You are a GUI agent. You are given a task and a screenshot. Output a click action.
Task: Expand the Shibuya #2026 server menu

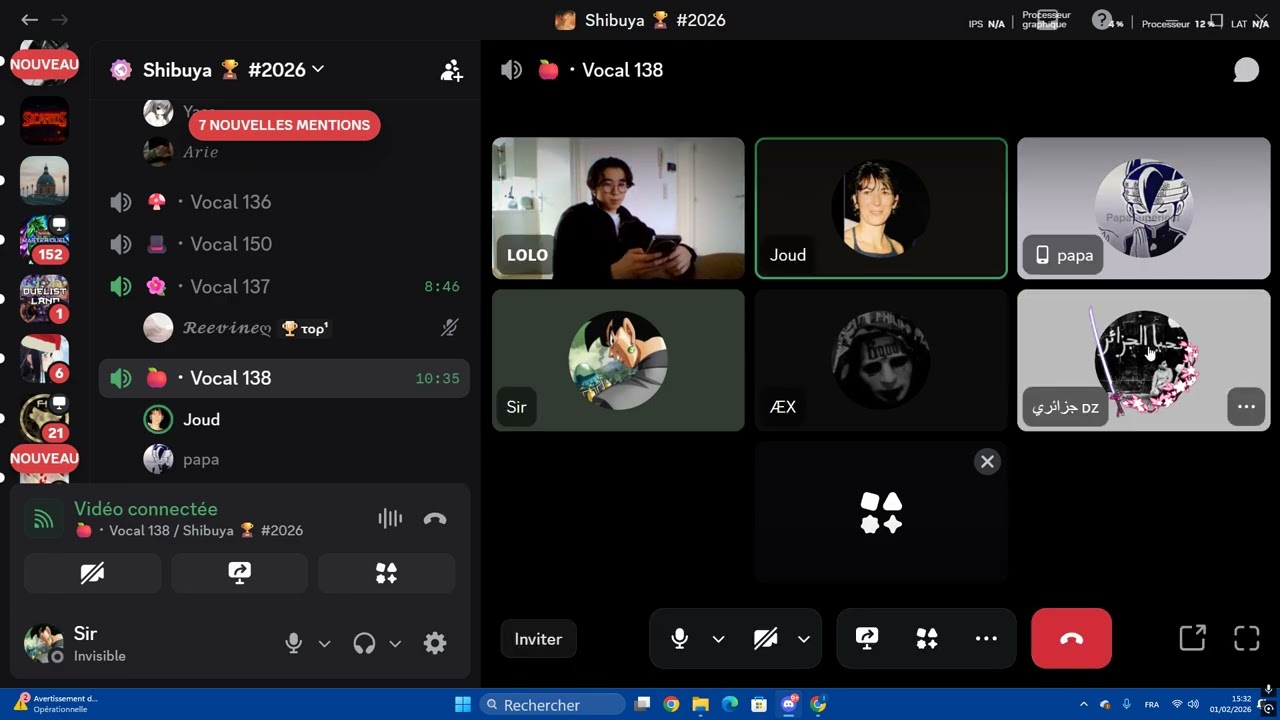coord(234,70)
